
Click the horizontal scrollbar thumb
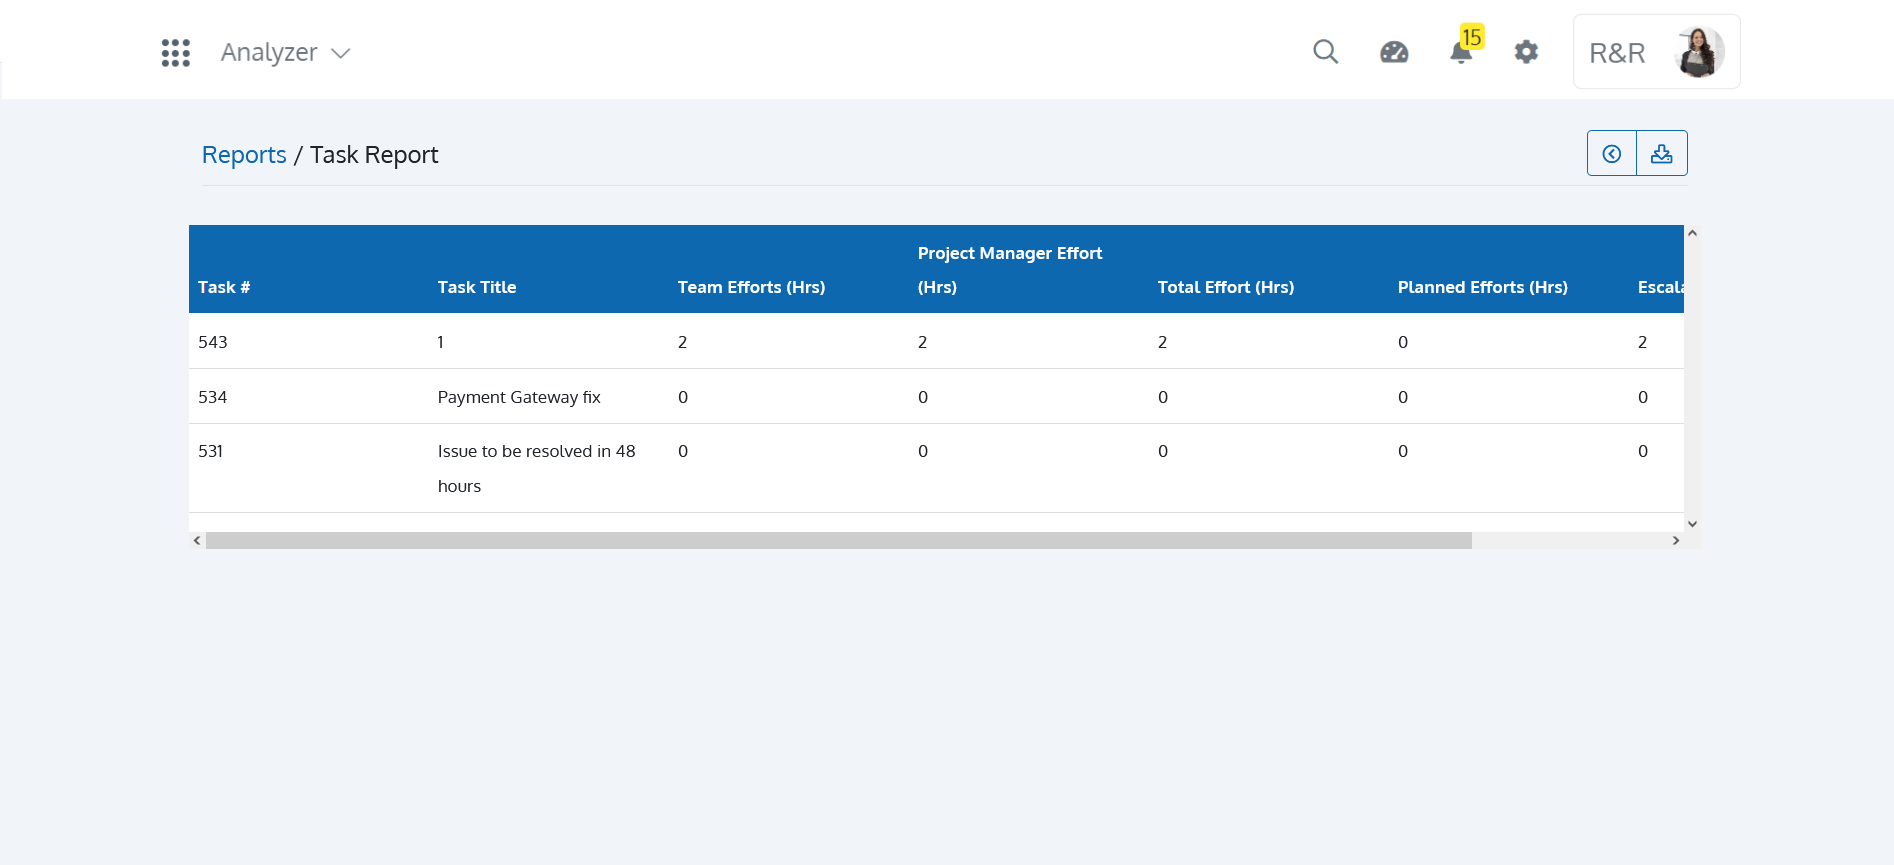pos(839,540)
